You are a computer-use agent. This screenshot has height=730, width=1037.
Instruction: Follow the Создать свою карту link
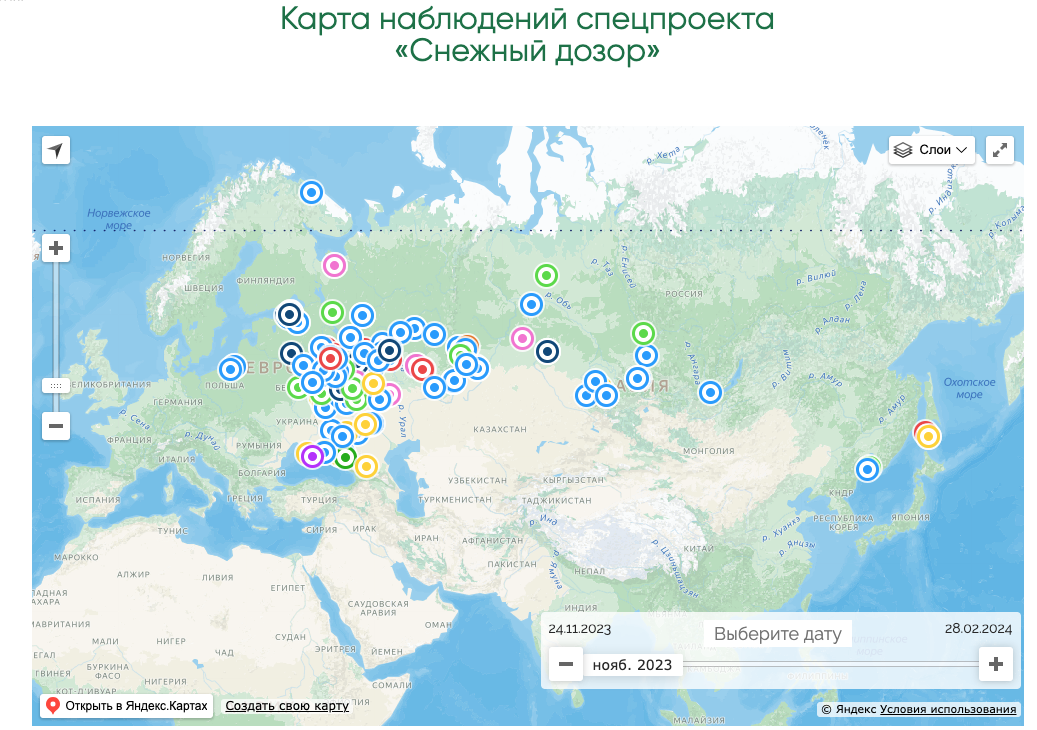click(287, 706)
